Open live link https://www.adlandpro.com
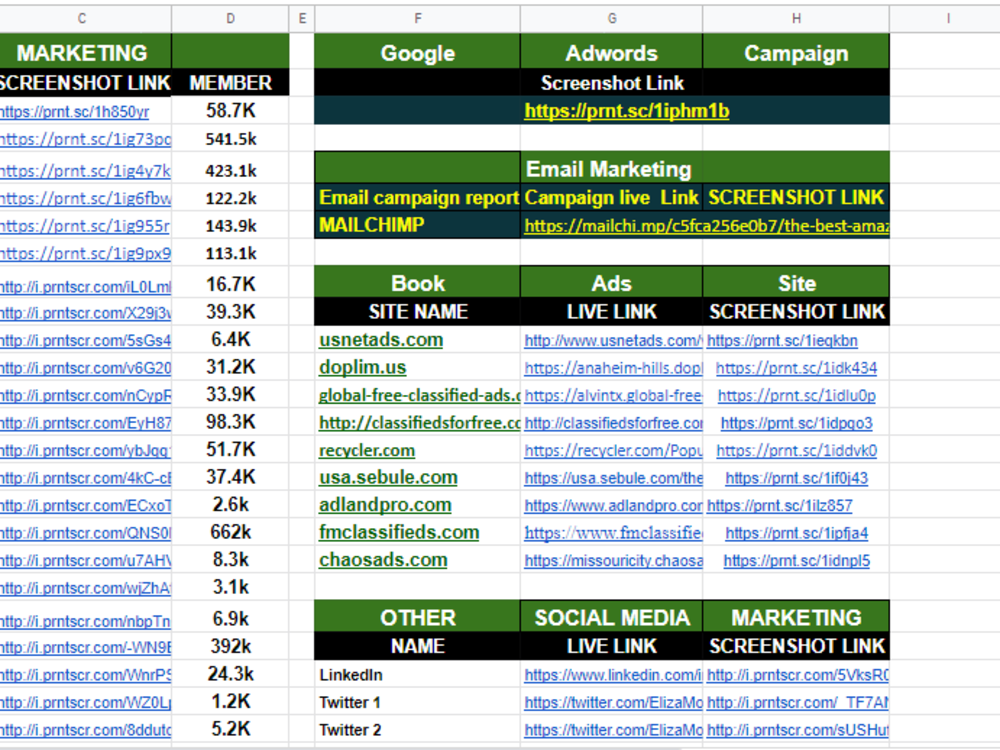The width and height of the screenshot is (1000, 750). coord(613,506)
